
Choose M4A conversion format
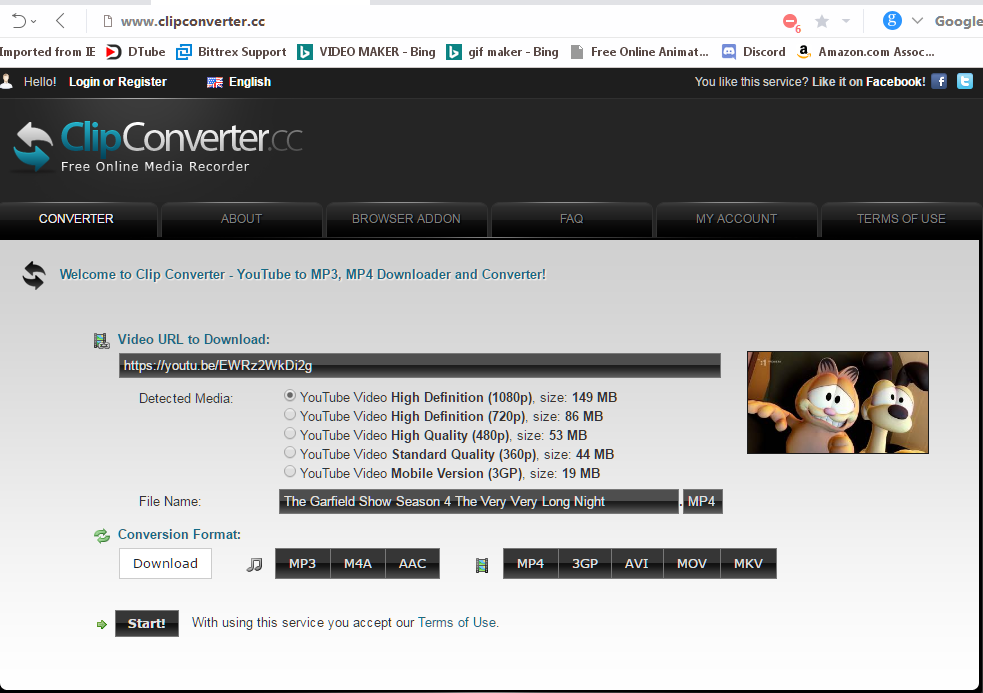point(357,563)
